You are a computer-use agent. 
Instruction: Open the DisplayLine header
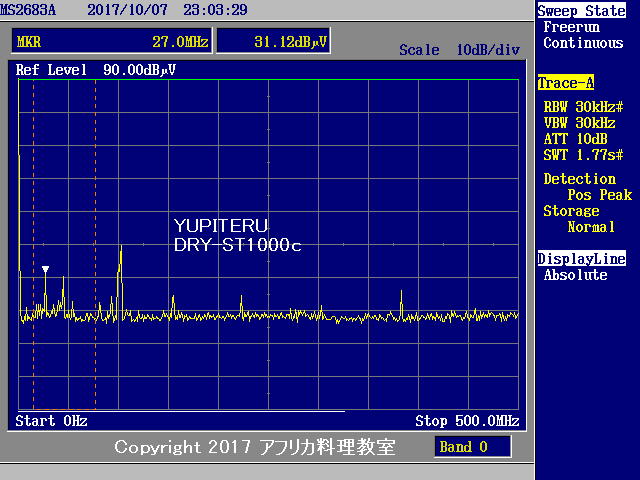click(x=582, y=259)
